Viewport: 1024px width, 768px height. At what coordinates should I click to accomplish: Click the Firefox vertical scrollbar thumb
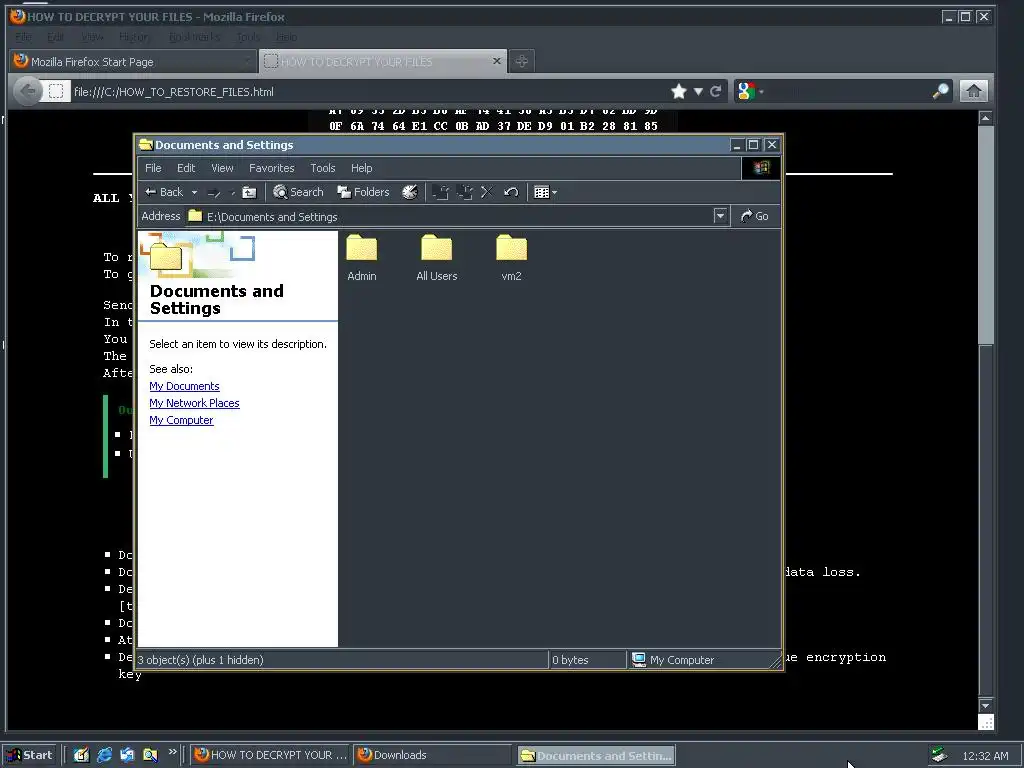pyautogui.click(x=985, y=235)
